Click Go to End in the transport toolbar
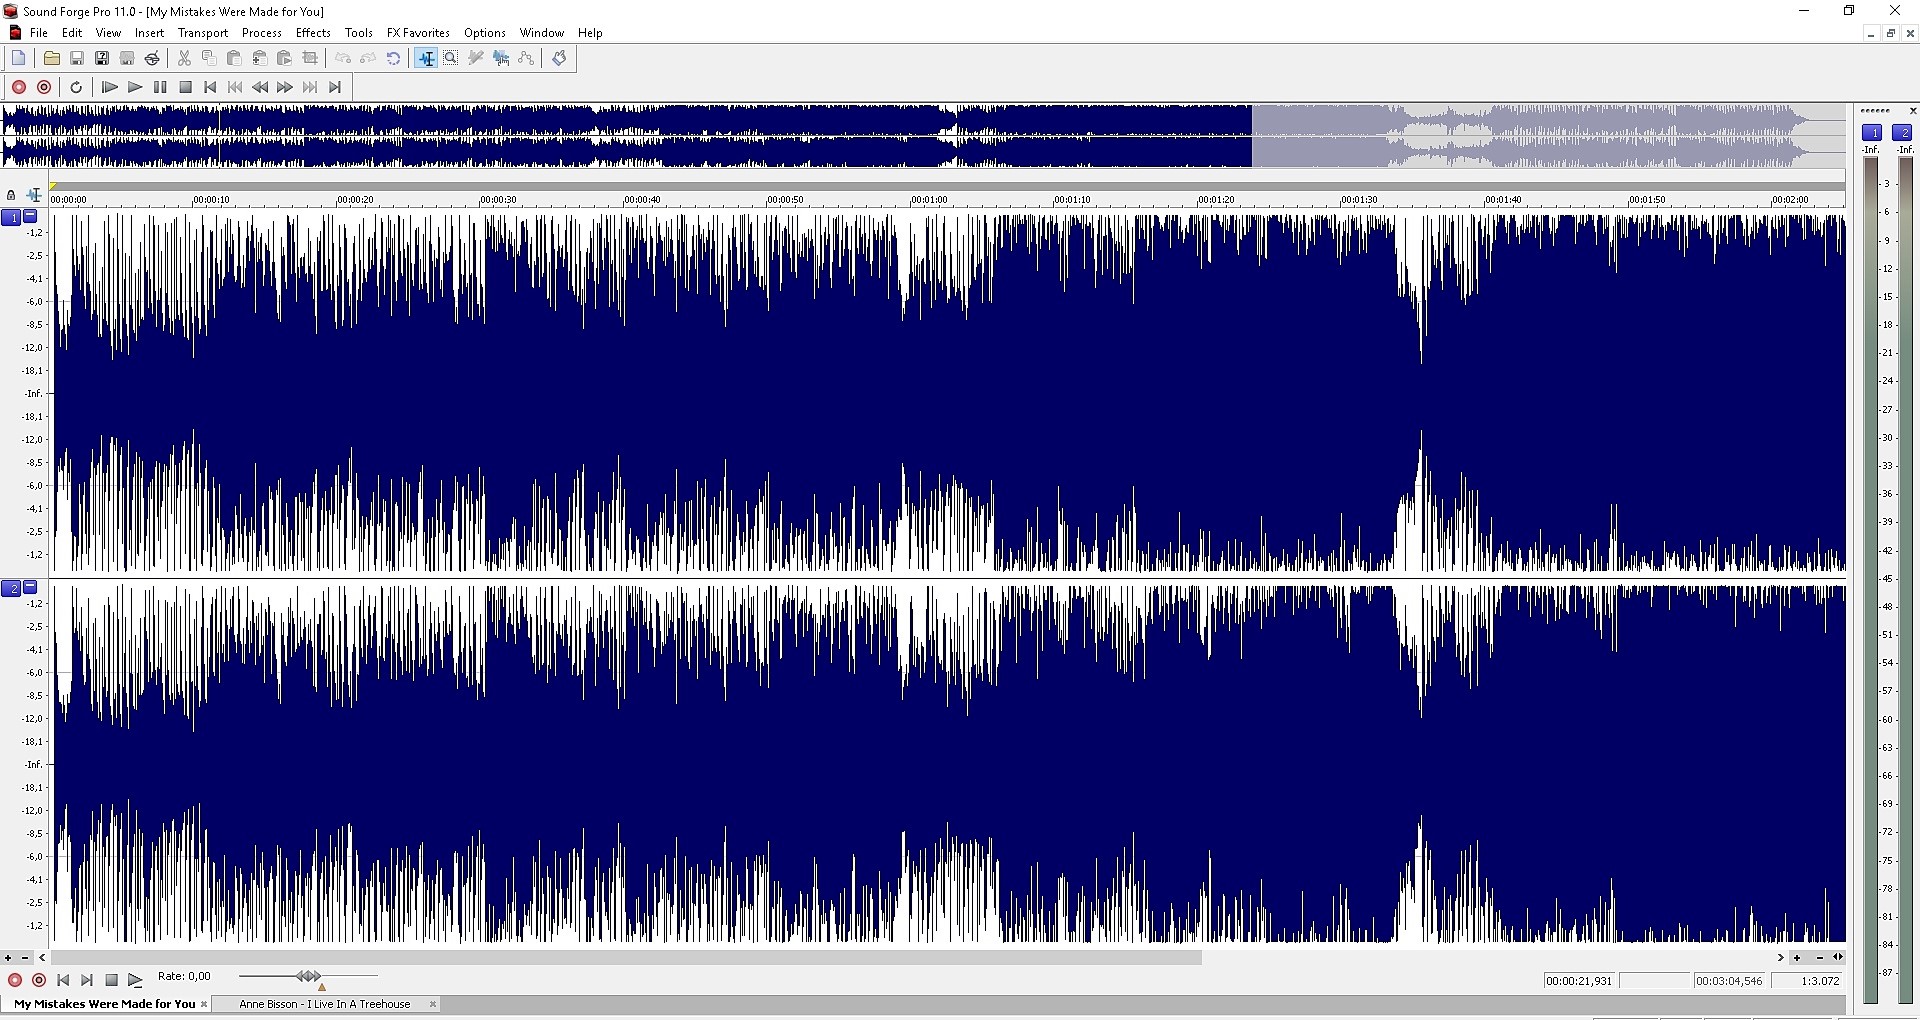The image size is (1920, 1020). pyautogui.click(x=335, y=87)
